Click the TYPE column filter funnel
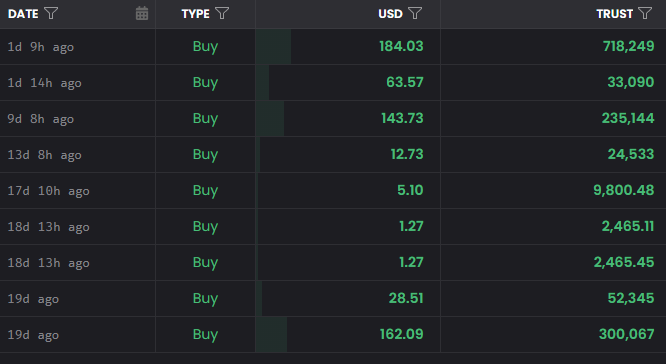This screenshot has height=364, width=666. click(222, 13)
